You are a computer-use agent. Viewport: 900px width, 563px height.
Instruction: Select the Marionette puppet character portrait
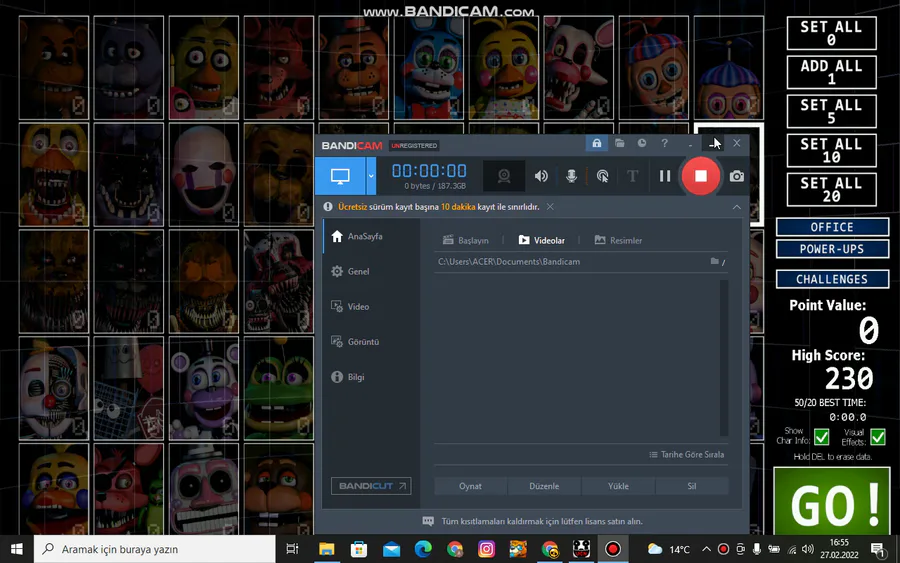203,174
